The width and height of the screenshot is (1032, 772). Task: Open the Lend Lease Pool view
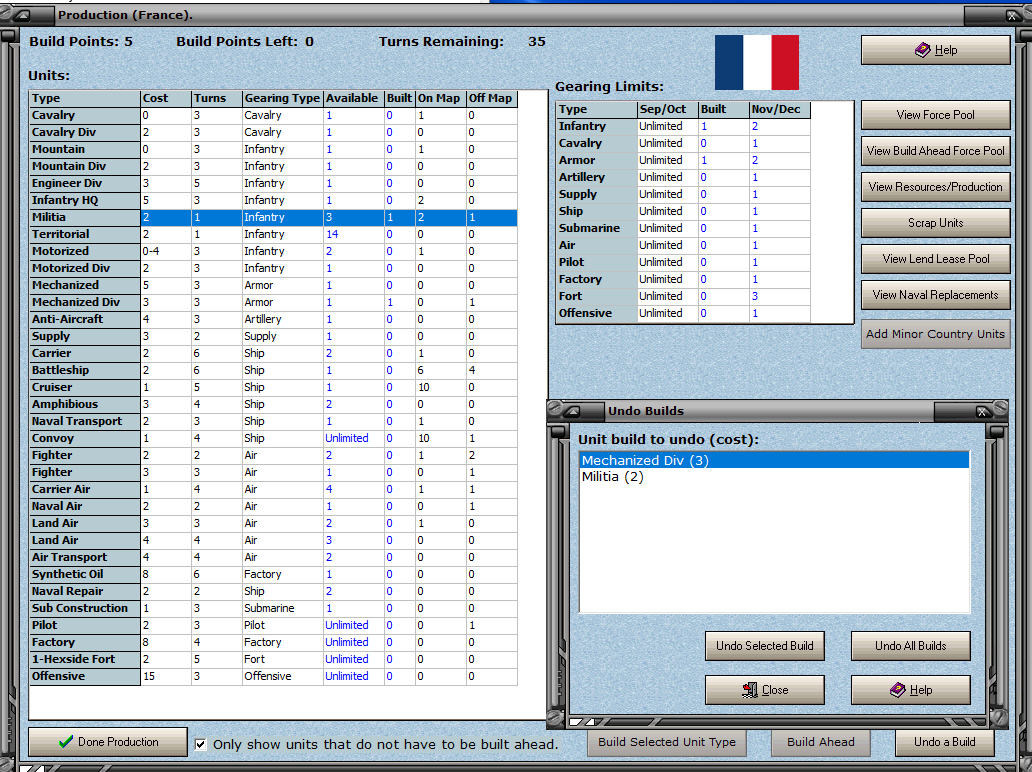click(934, 258)
